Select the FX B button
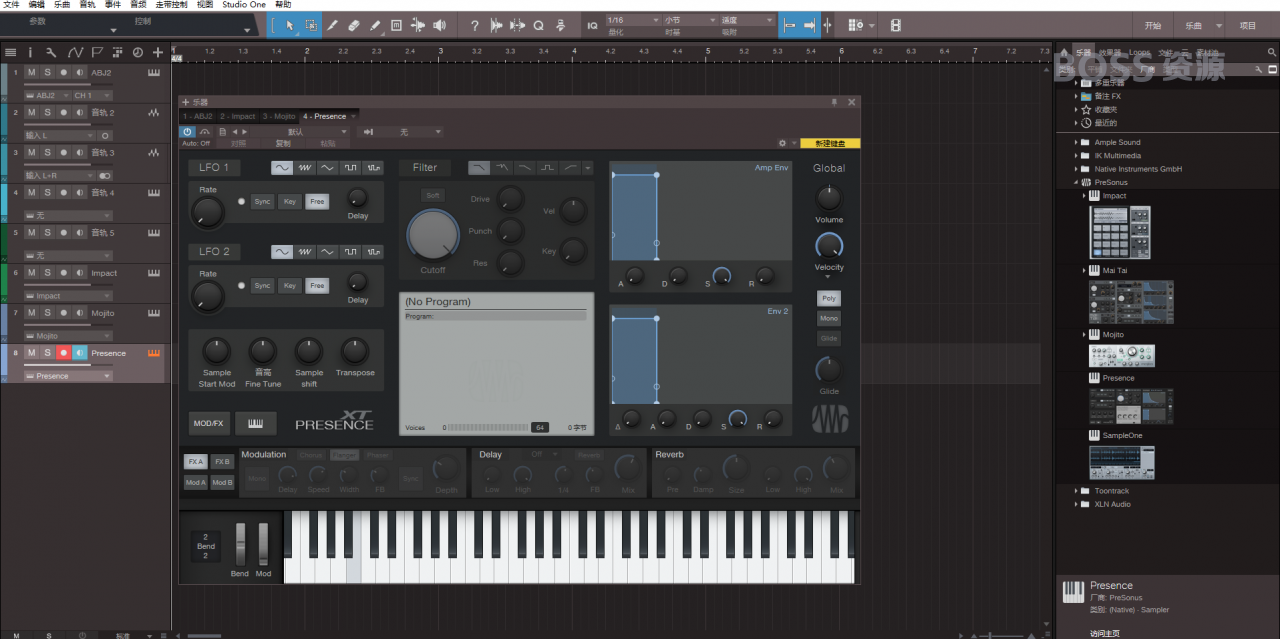This screenshot has height=639, width=1280. click(x=222, y=462)
